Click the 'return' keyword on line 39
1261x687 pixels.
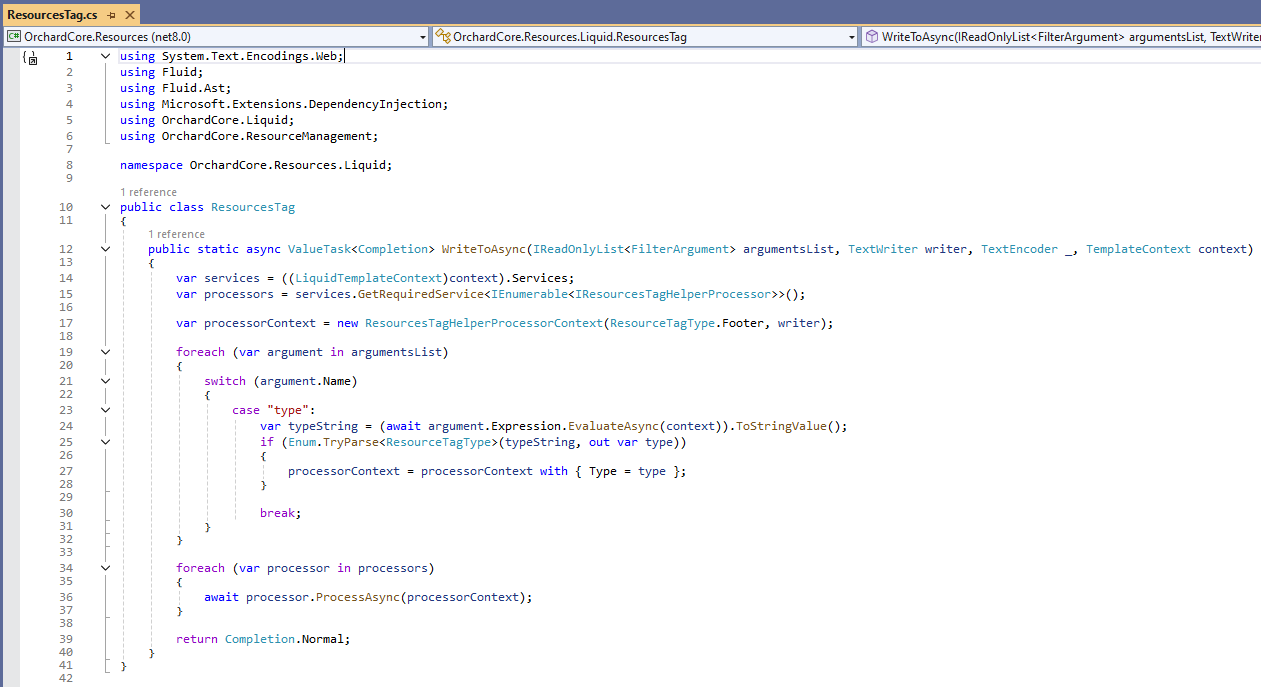point(197,639)
